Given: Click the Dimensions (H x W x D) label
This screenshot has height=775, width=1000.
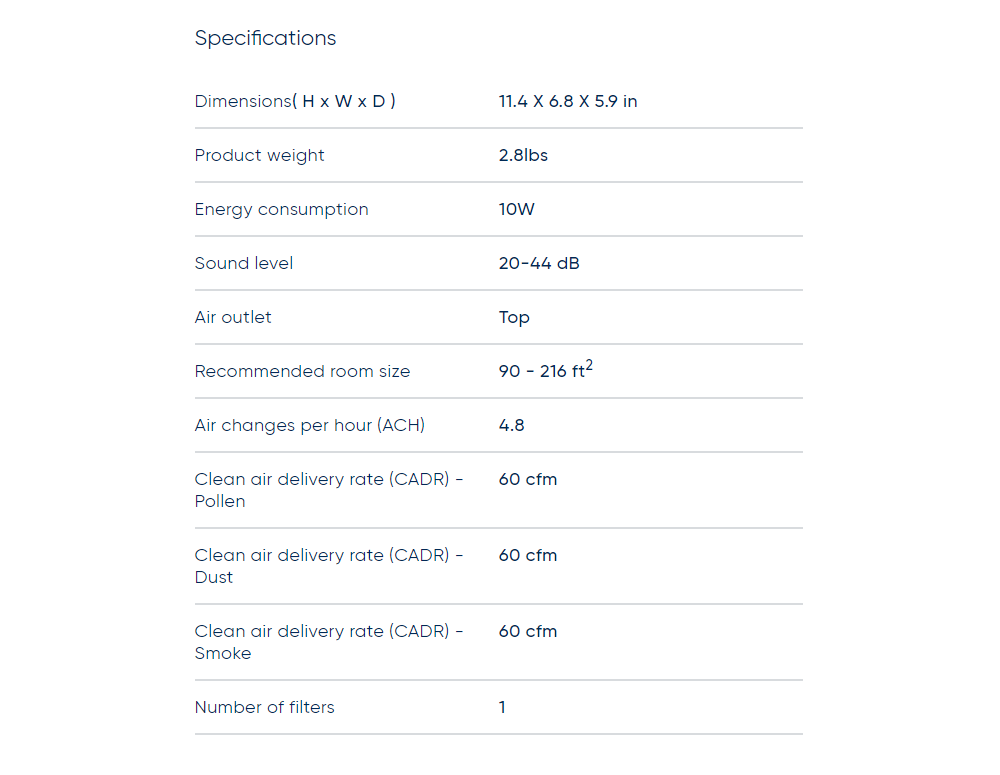Looking at the screenshot, I should (295, 101).
